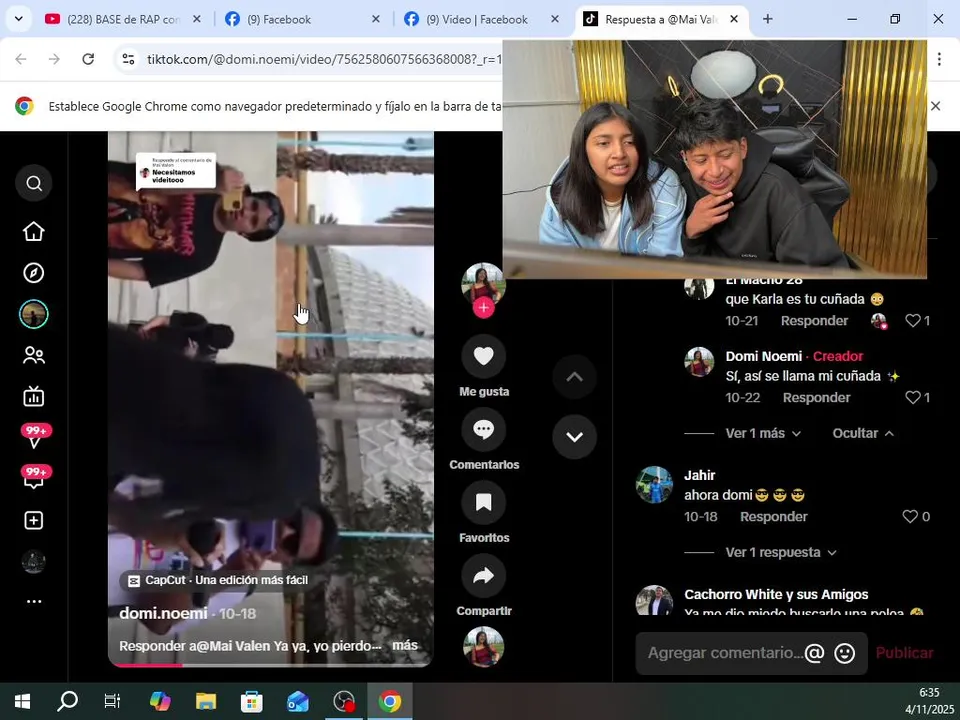Reply to Jahir's comment

point(773,517)
